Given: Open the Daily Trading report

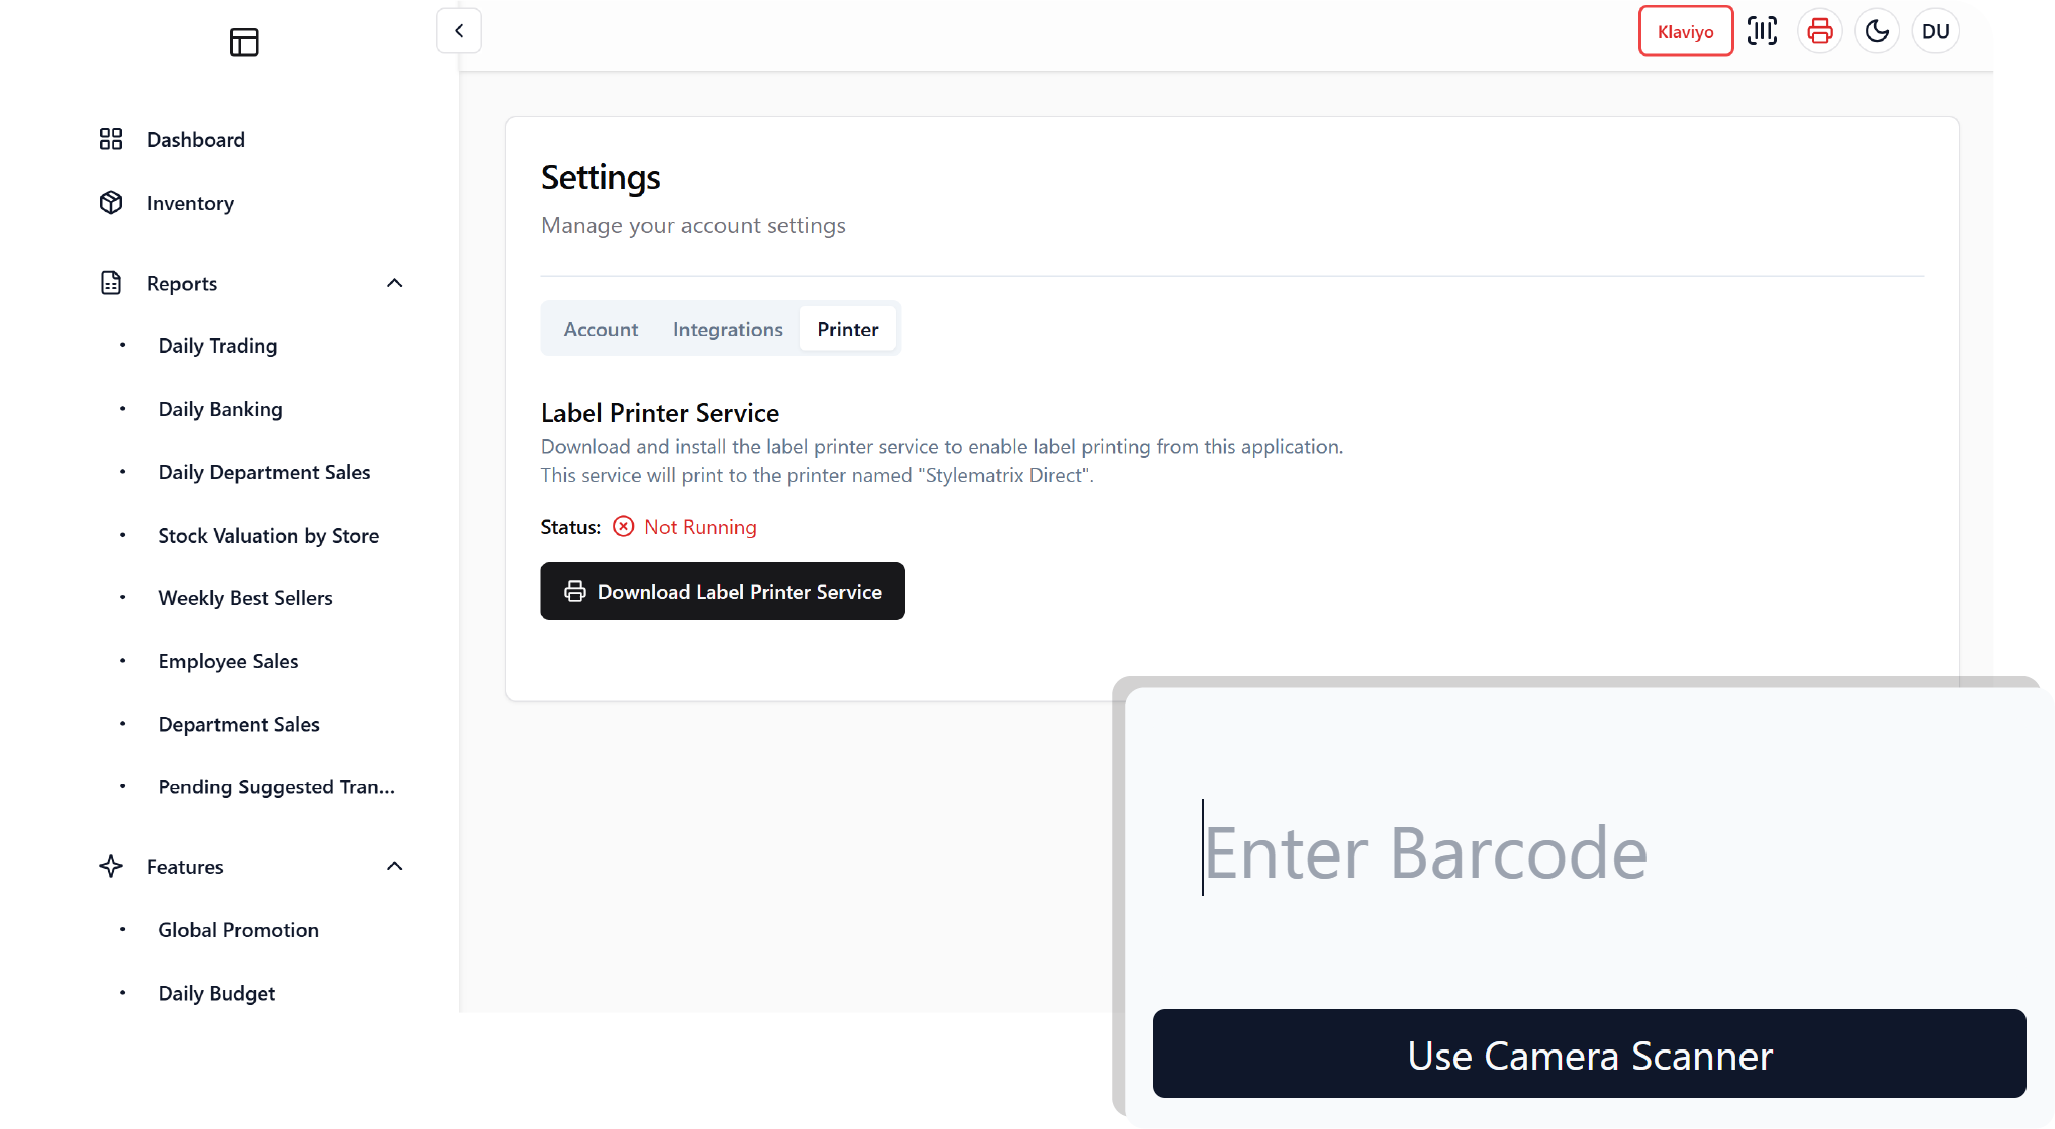Looking at the screenshot, I should (218, 346).
